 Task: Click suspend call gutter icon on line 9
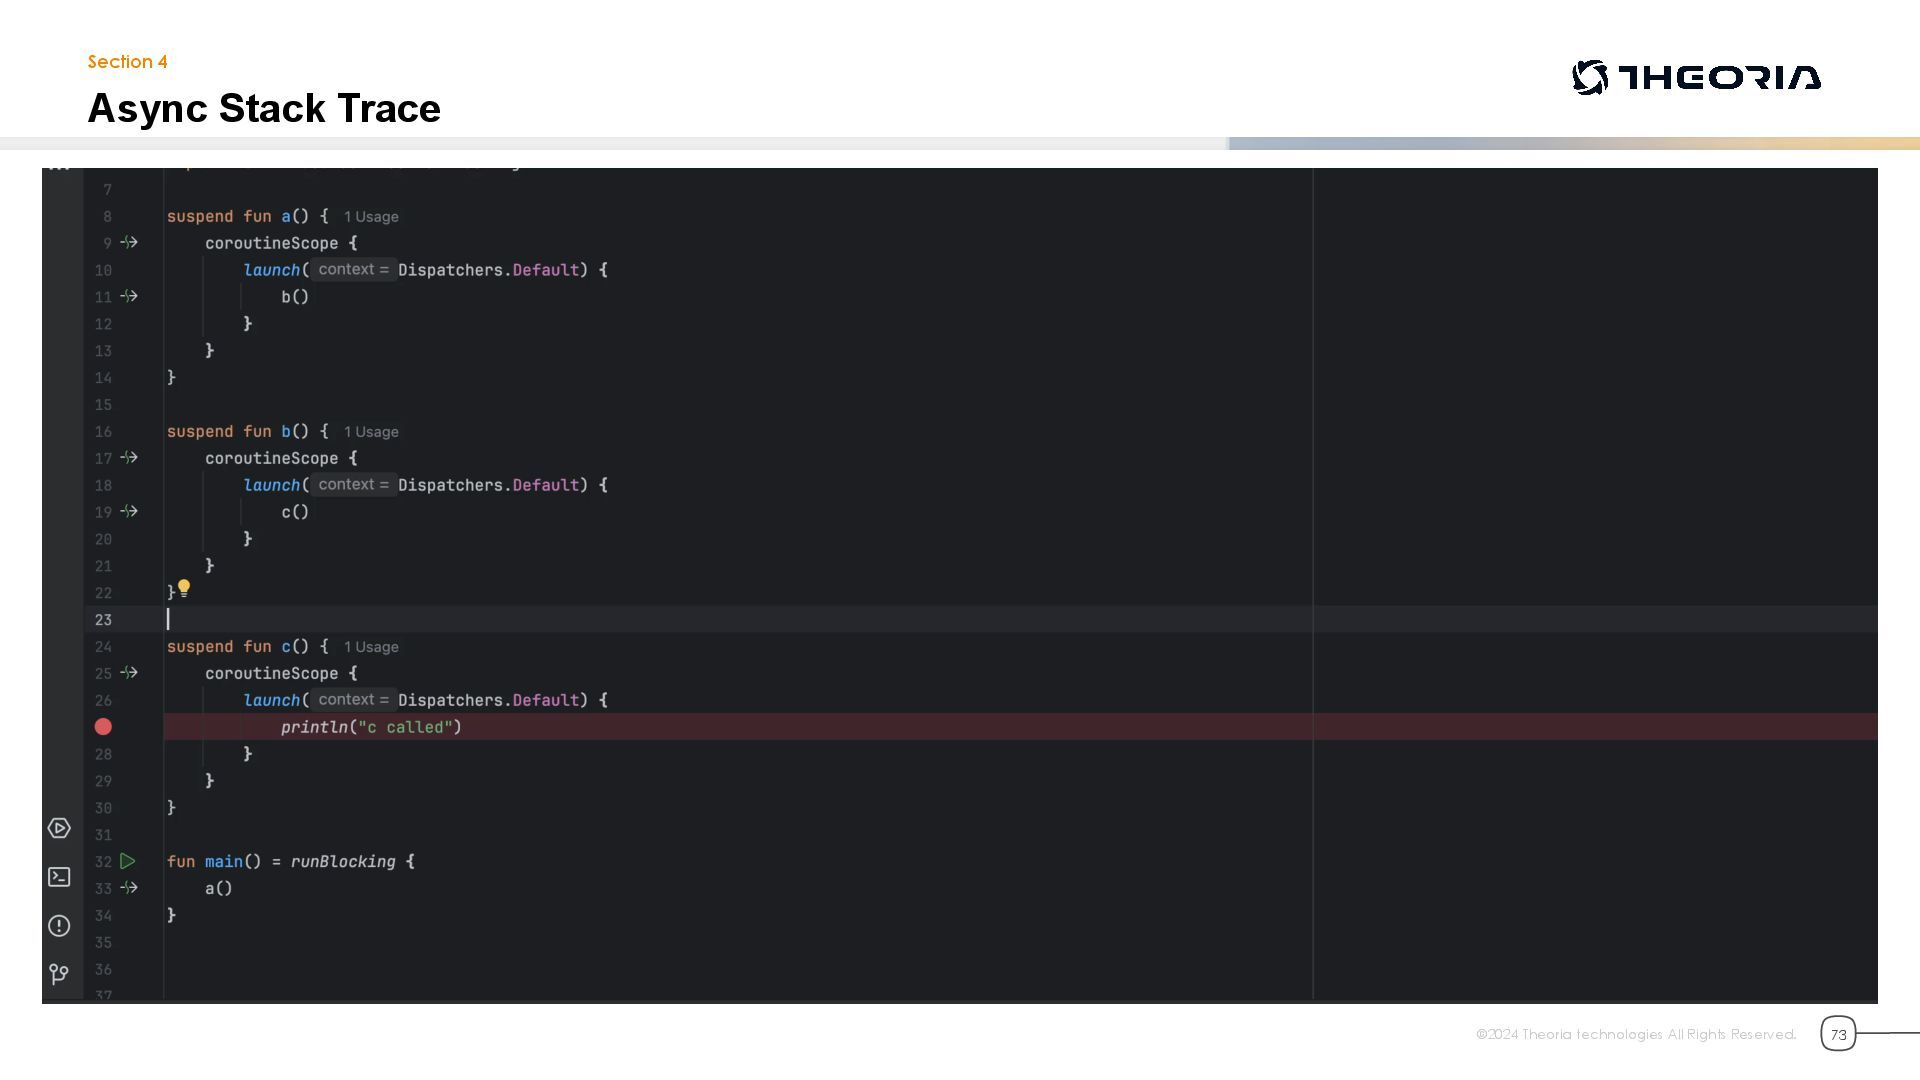tap(129, 242)
